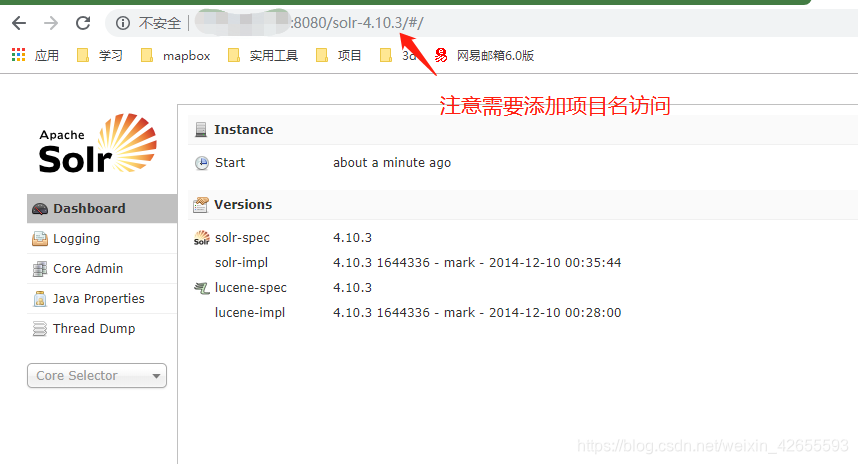Click the lucene-impl label
Screen dimensions: 858x464
250,312
